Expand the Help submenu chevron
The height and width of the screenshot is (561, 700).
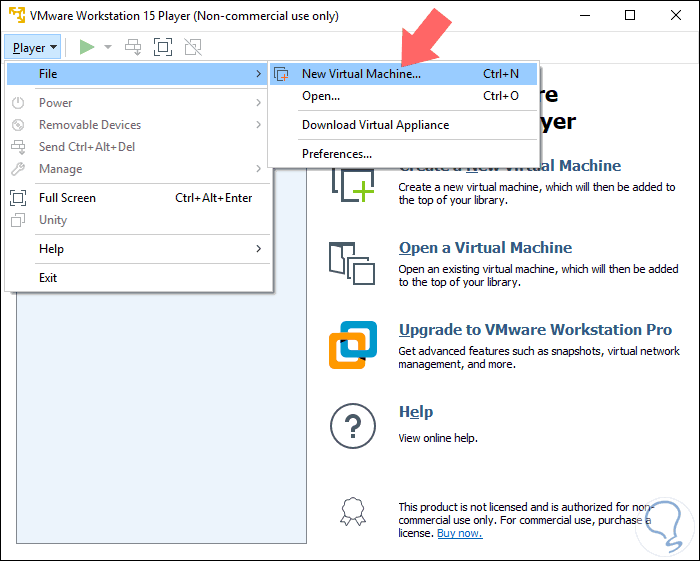[258, 249]
